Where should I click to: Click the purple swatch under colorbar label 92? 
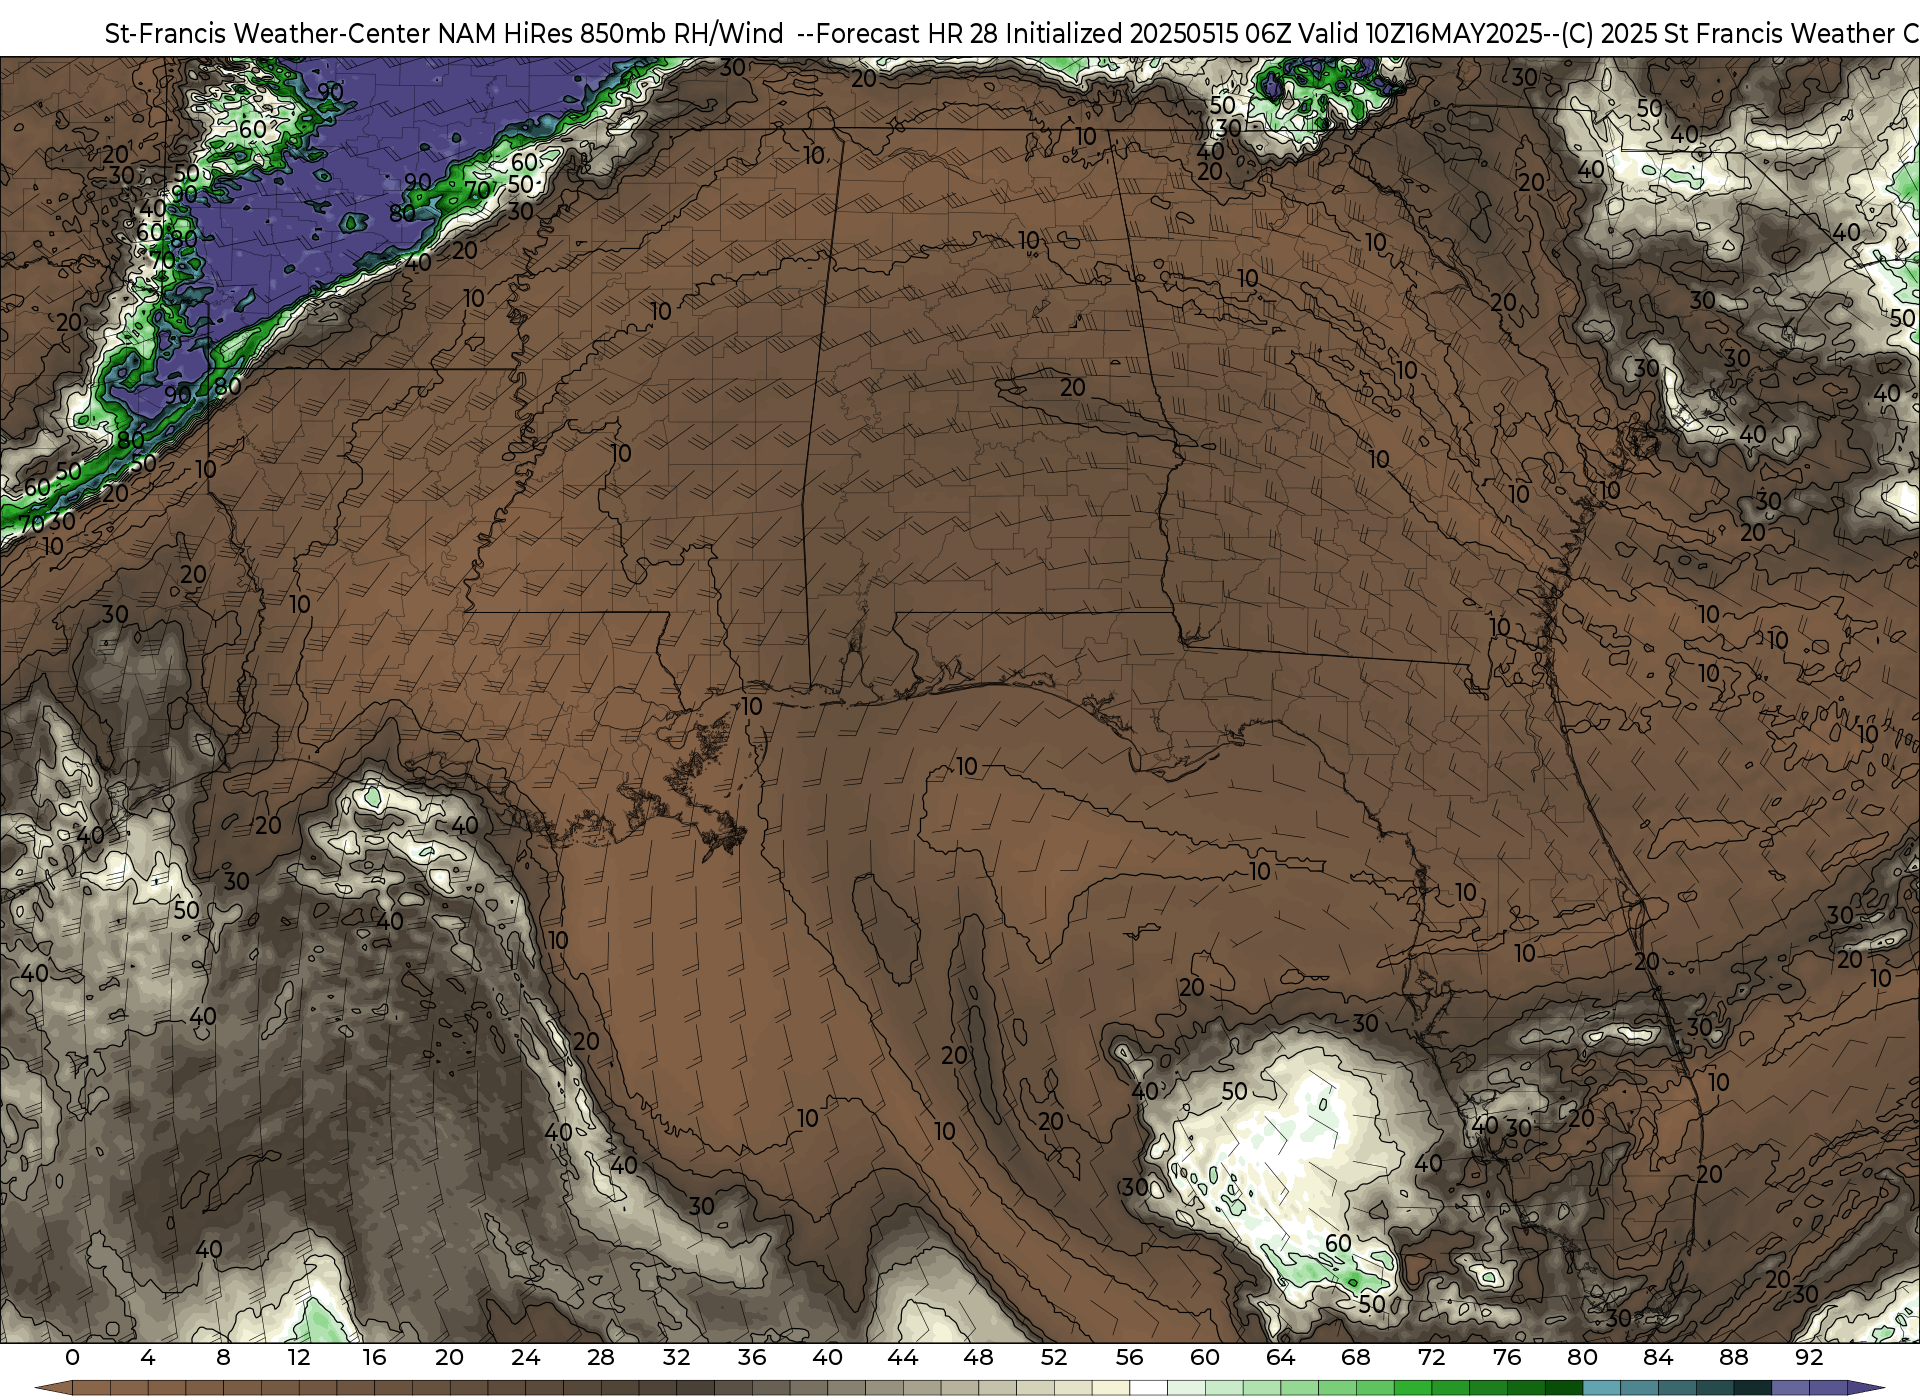coord(1828,1388)
